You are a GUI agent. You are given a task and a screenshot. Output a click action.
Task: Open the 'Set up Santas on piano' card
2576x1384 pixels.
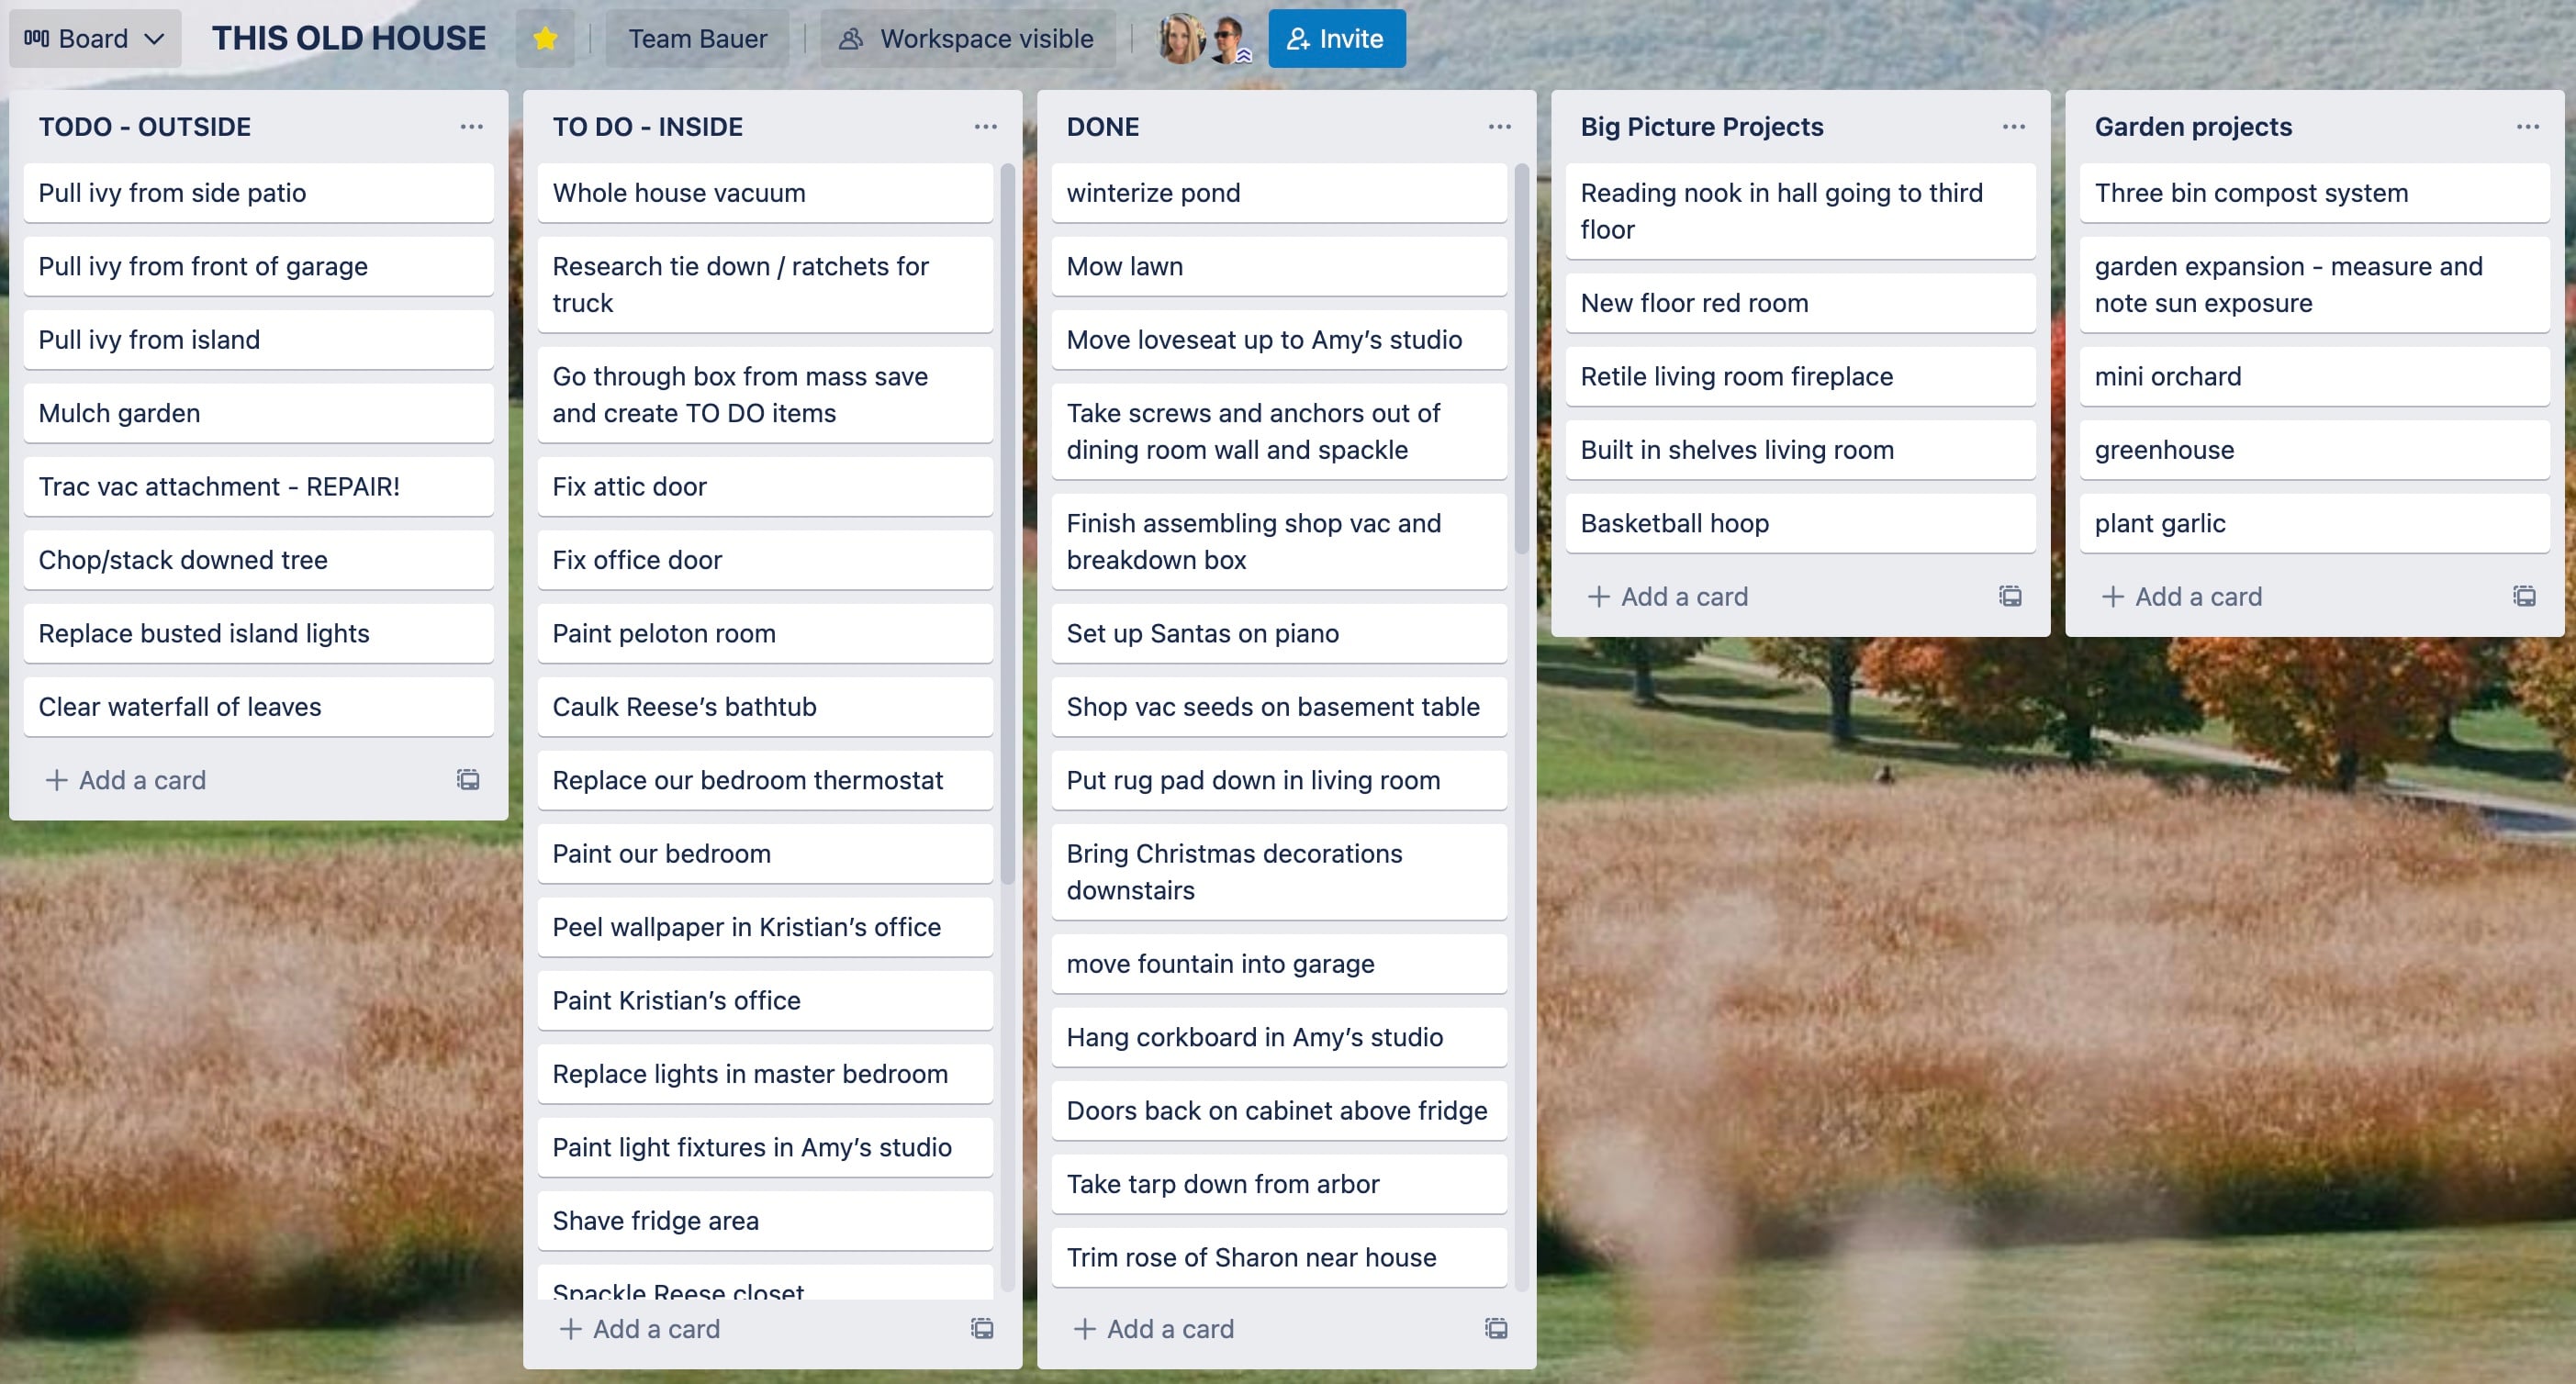pyautogui.click(x=1279, y=634)
